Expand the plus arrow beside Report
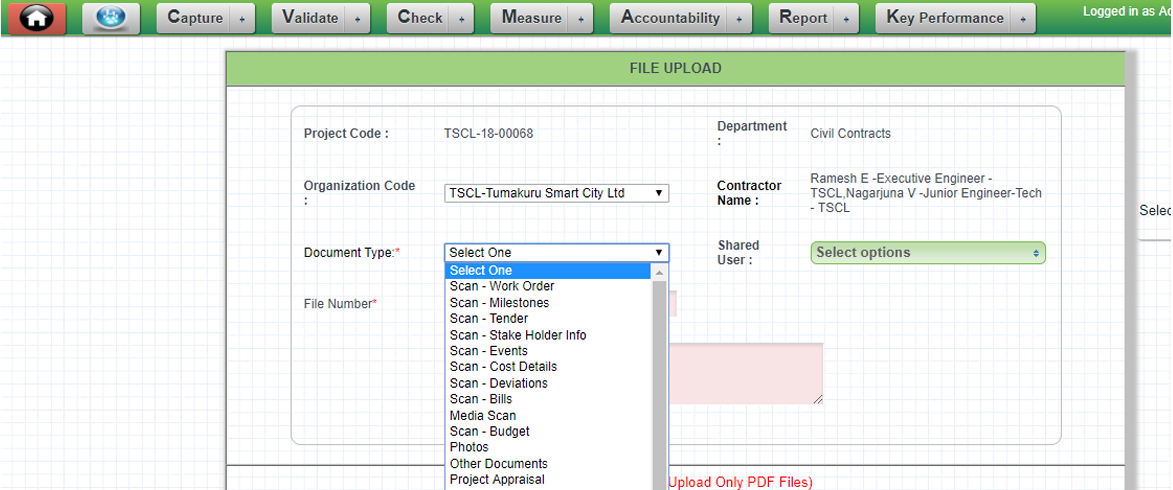The height and width of the screenshot is (490, 1173). (x=846, y=19)
